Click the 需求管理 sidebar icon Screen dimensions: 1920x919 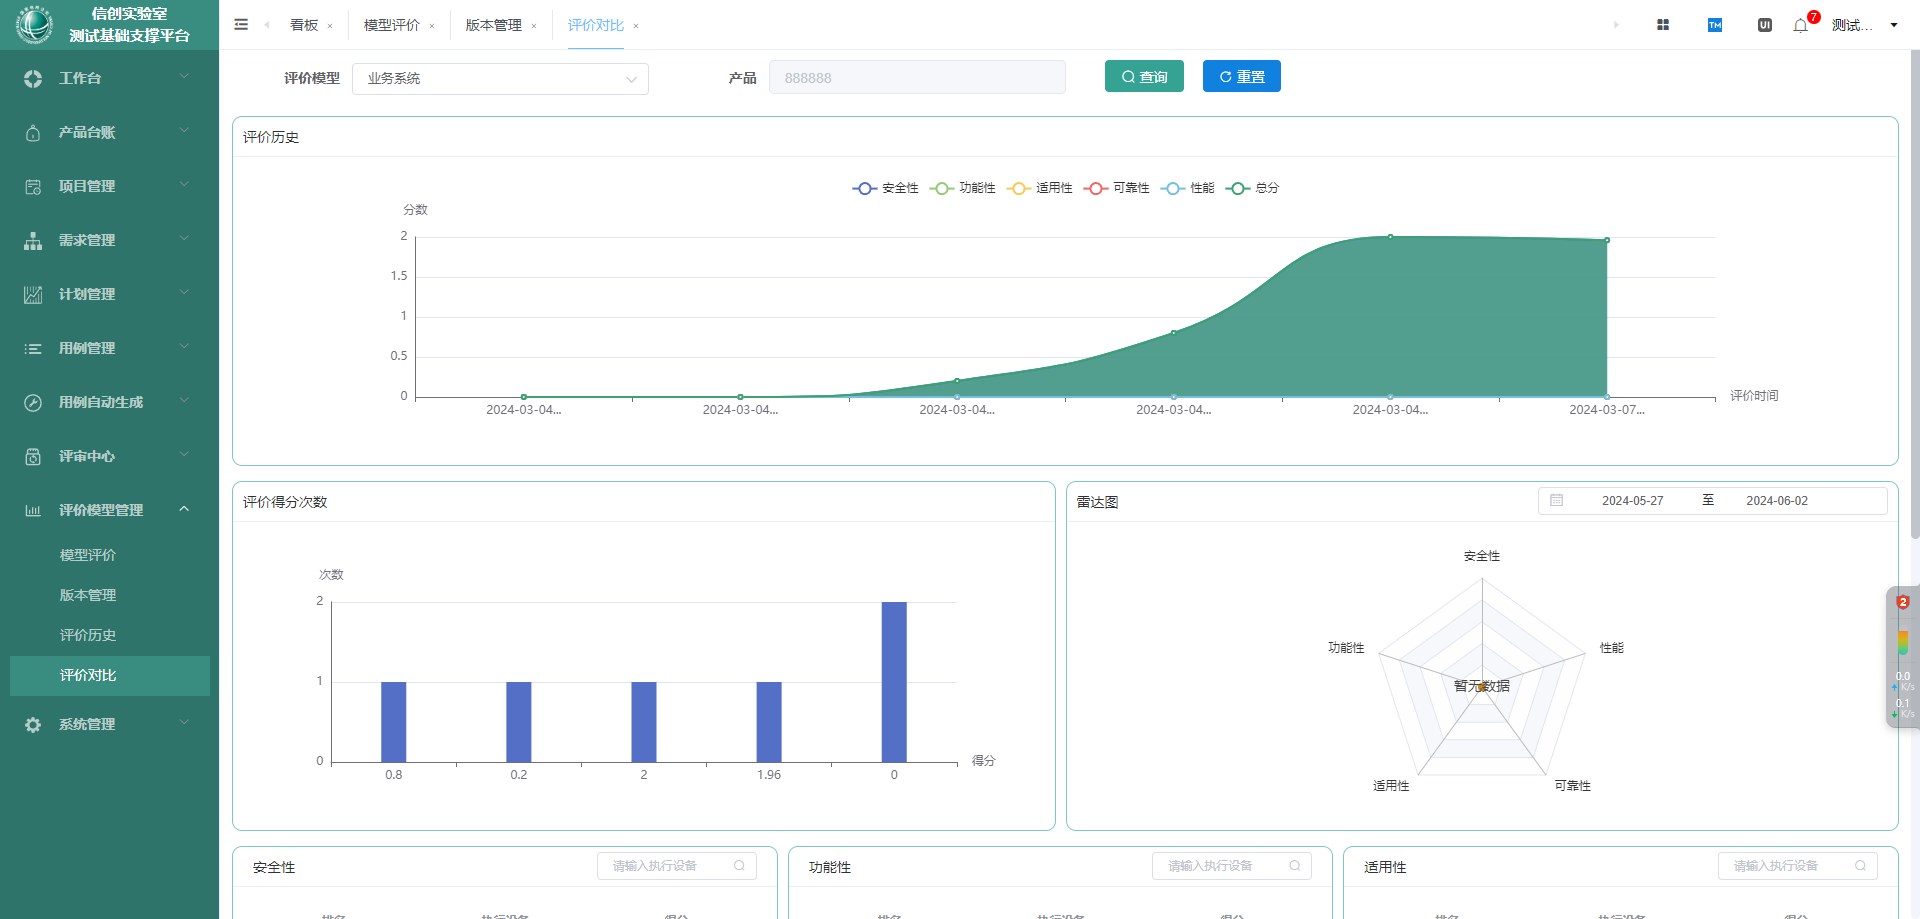coord(33,240)
